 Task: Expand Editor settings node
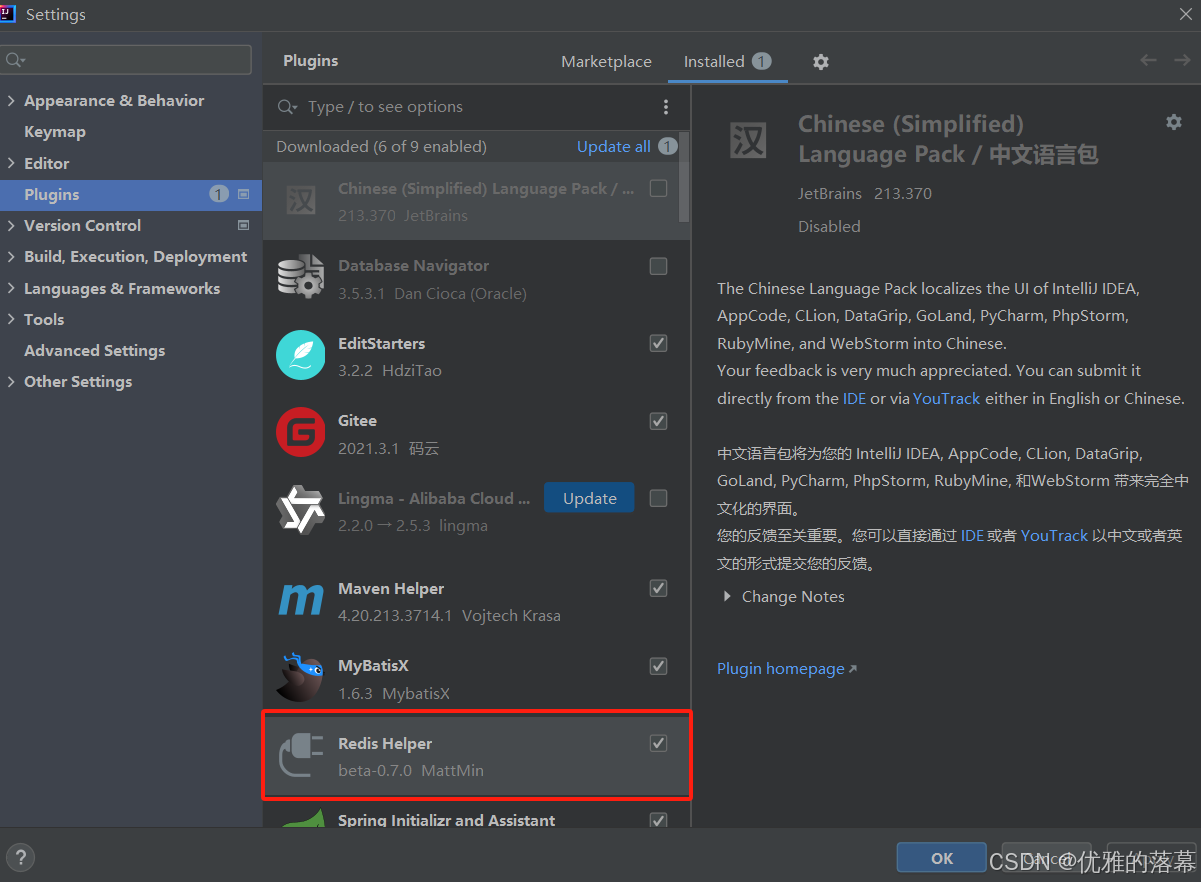click(x=11, y=164)
